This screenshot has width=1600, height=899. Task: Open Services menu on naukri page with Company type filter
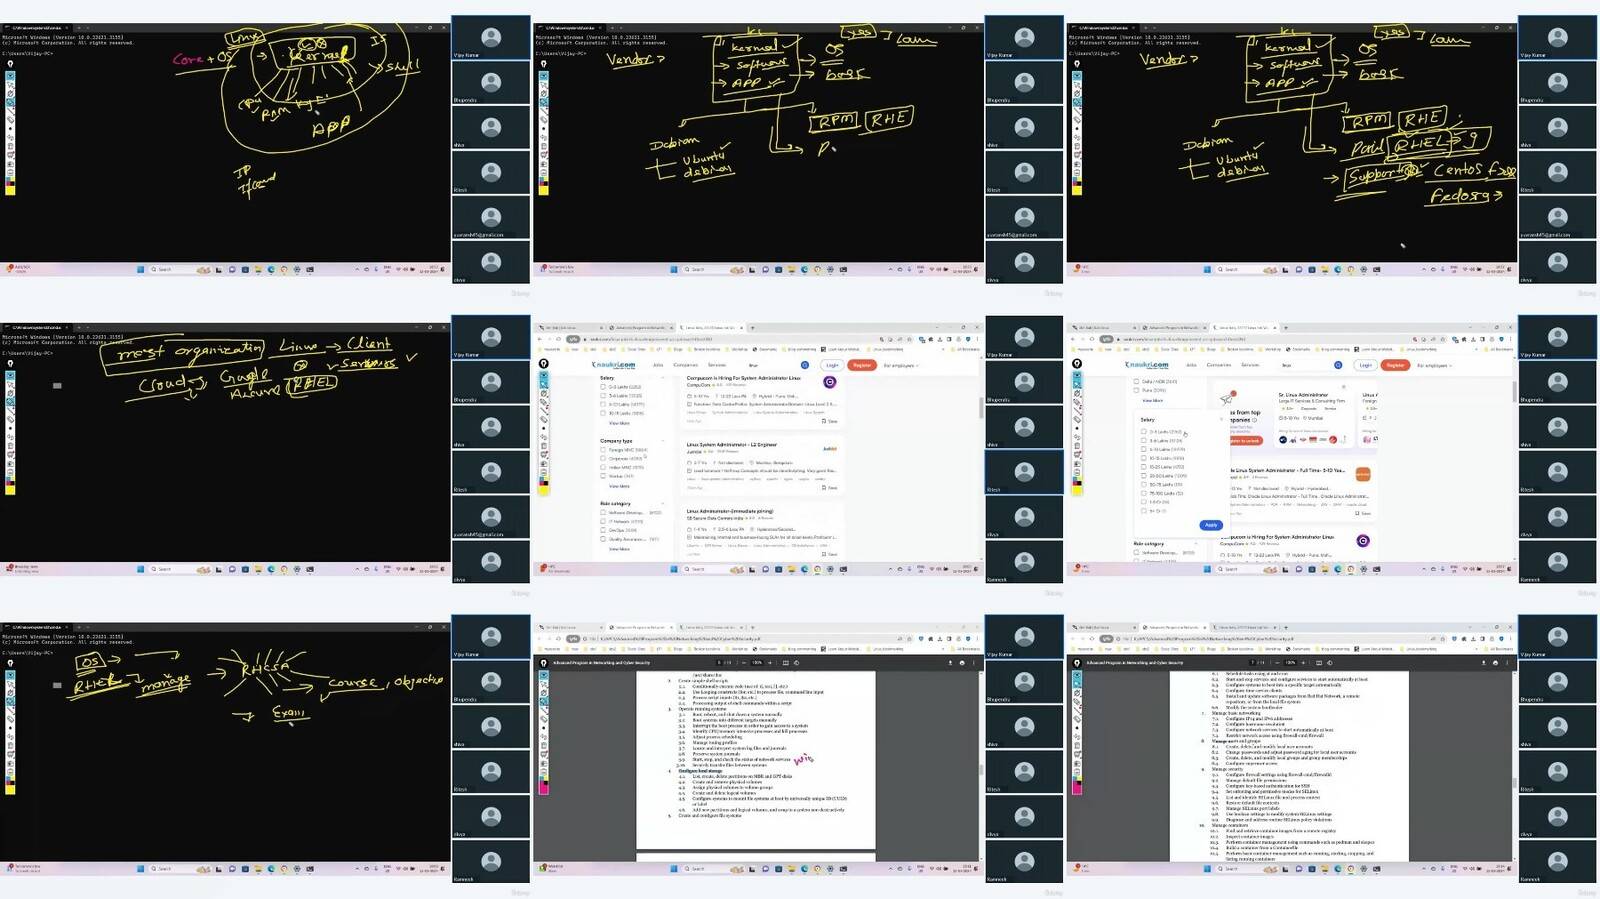click(717, 365)
